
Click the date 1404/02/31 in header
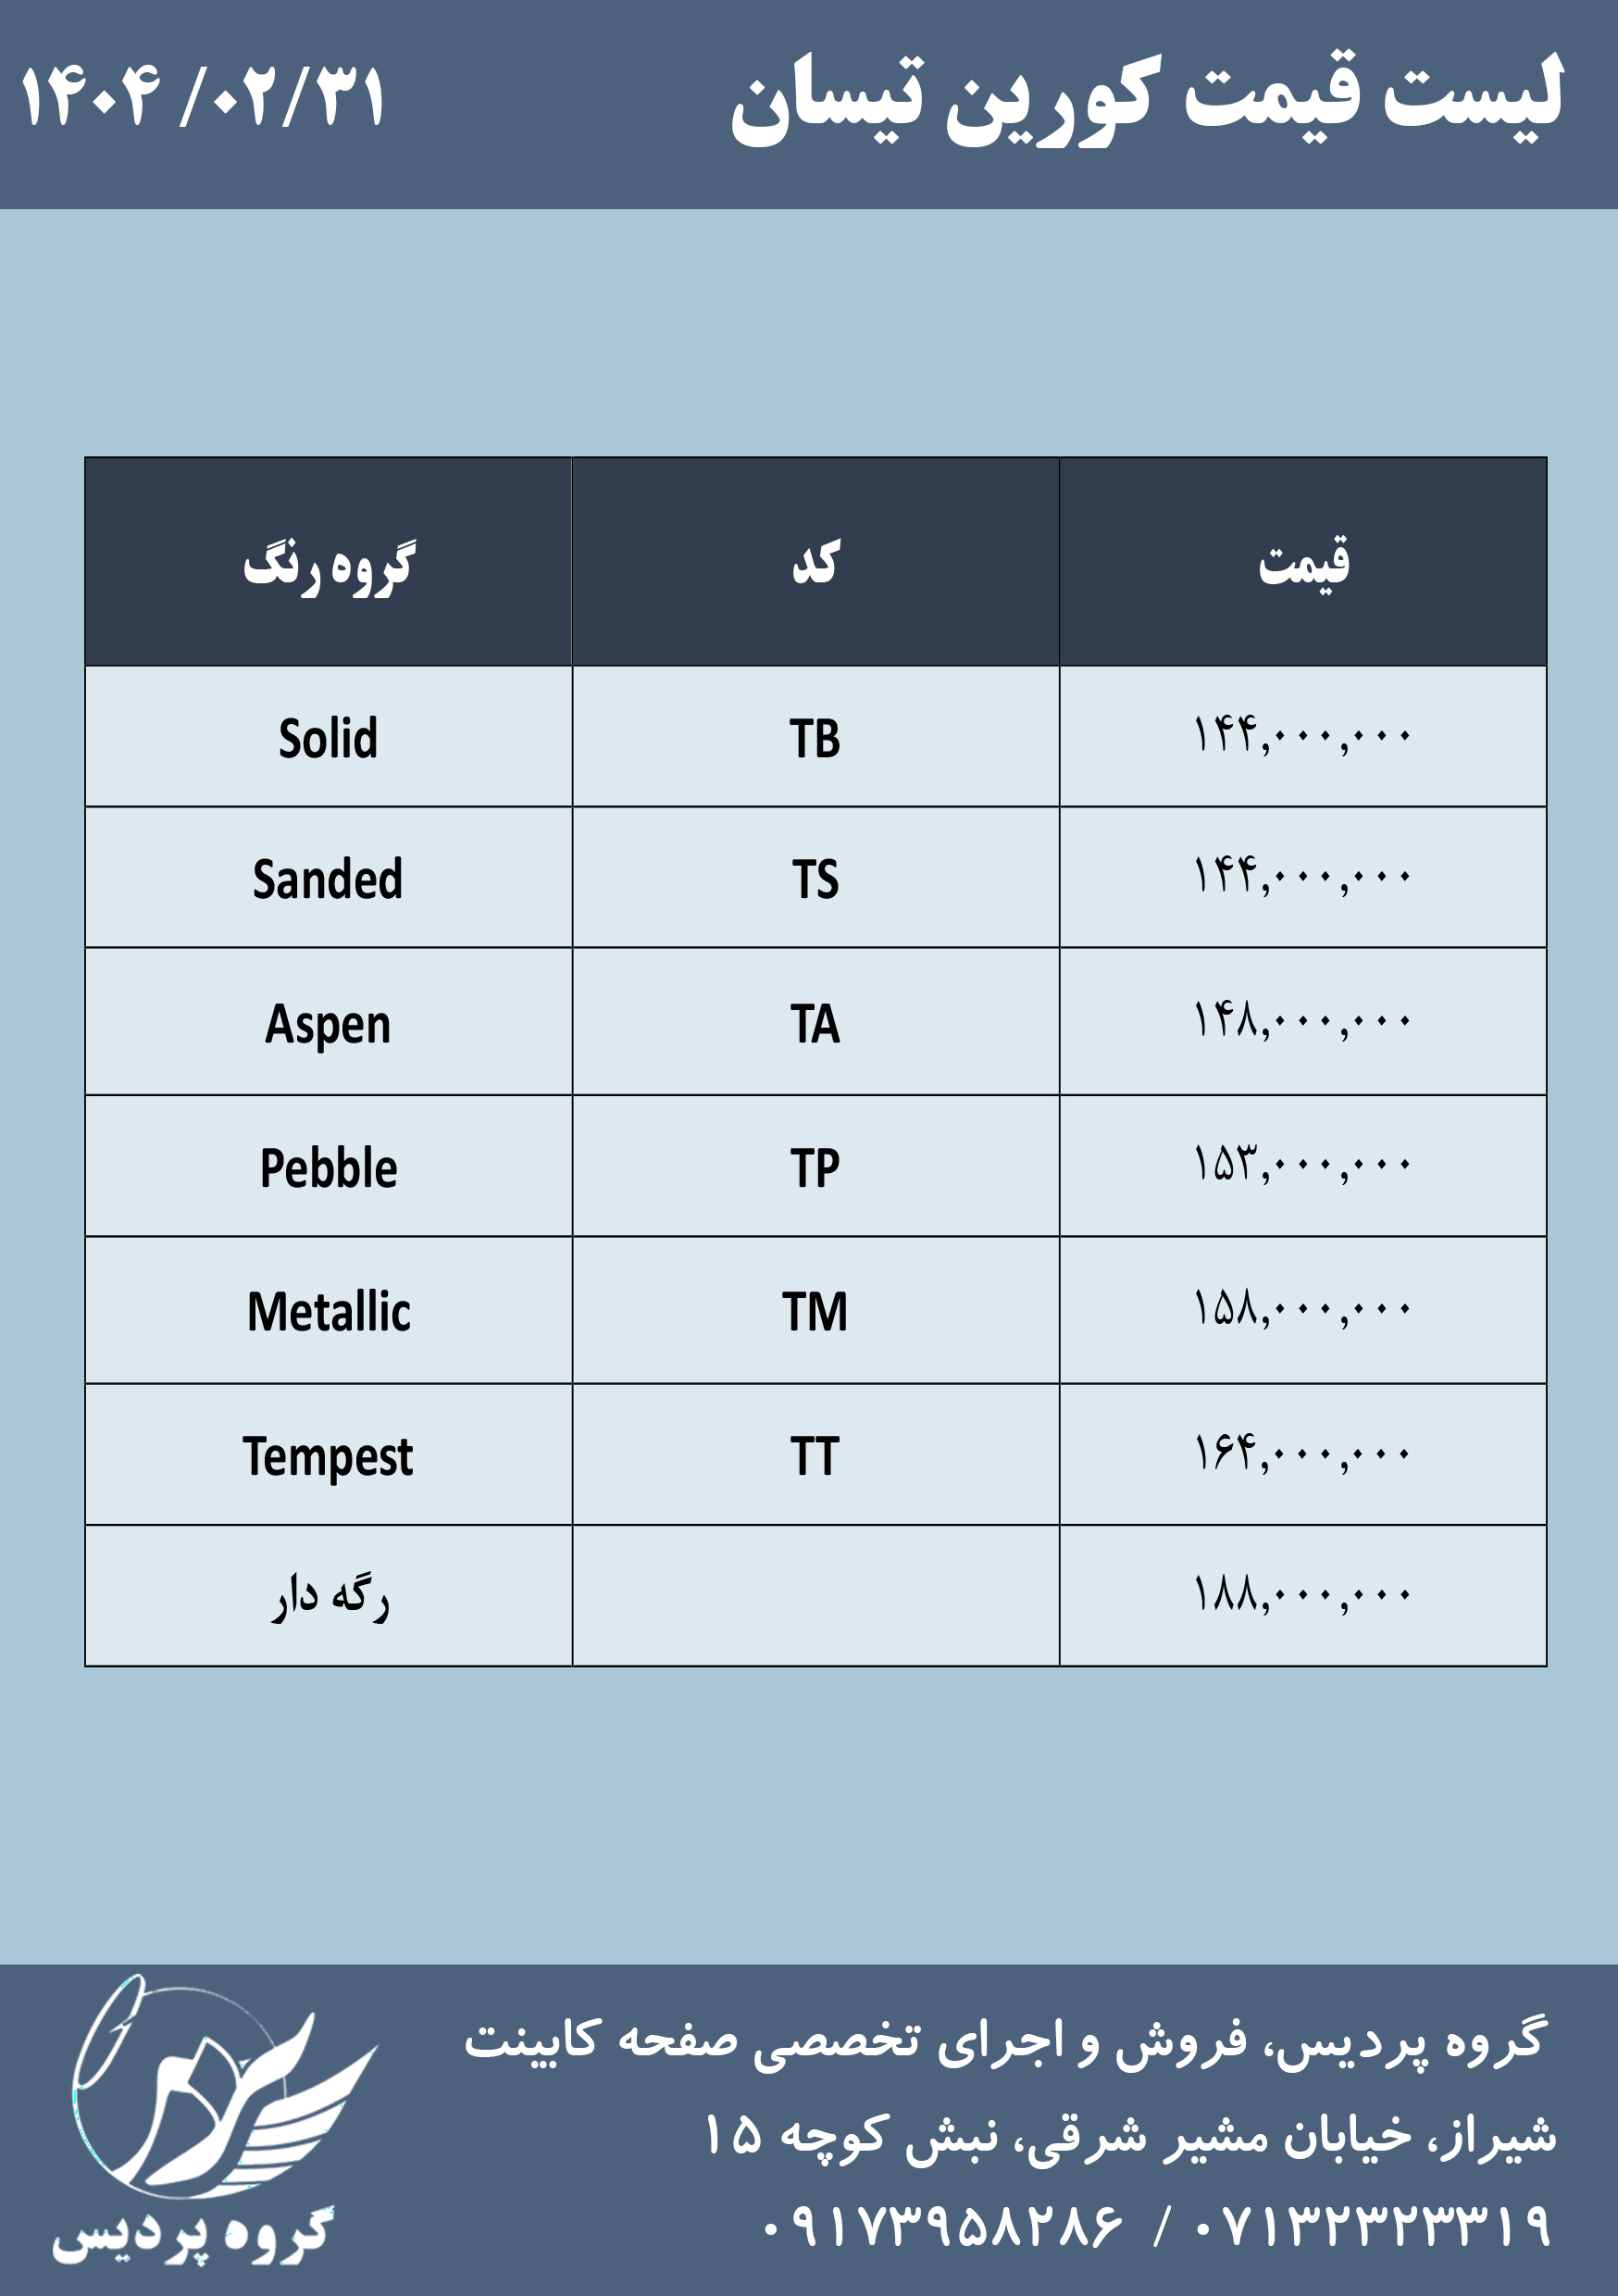point(203,98)
